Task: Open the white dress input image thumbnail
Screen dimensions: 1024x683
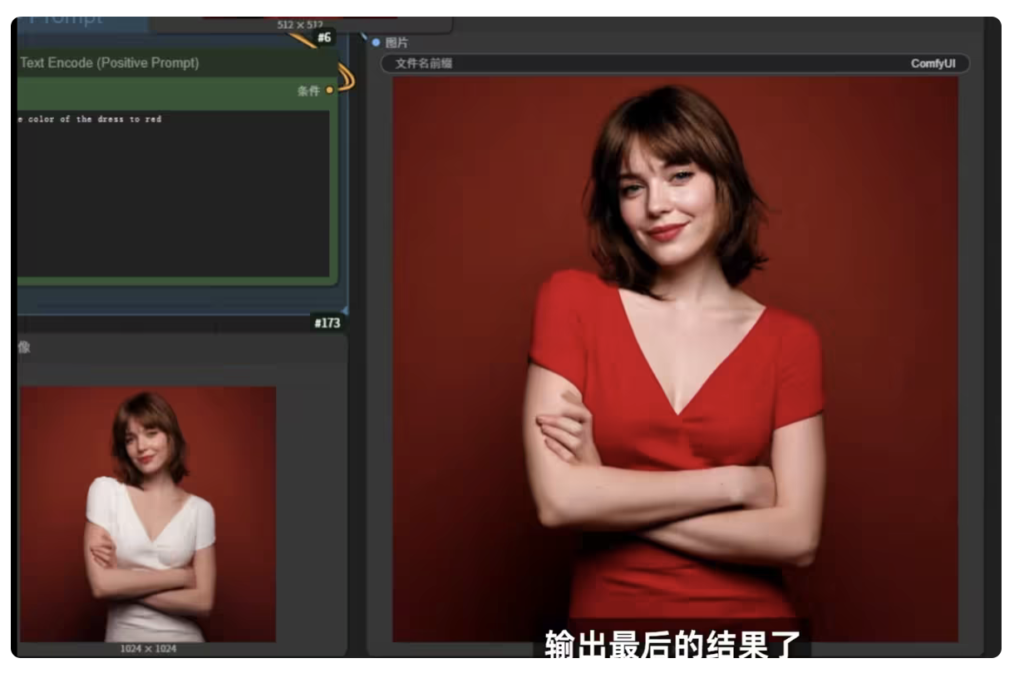Action: coord(148,514)
